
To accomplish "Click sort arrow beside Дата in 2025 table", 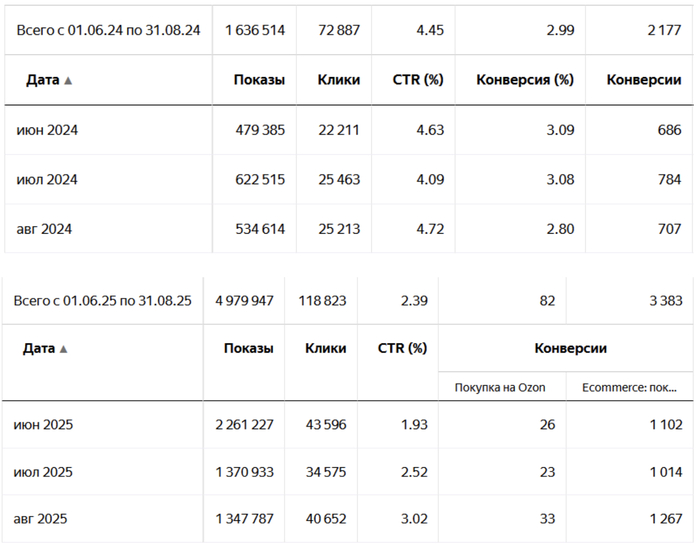I will click(64, 349).
